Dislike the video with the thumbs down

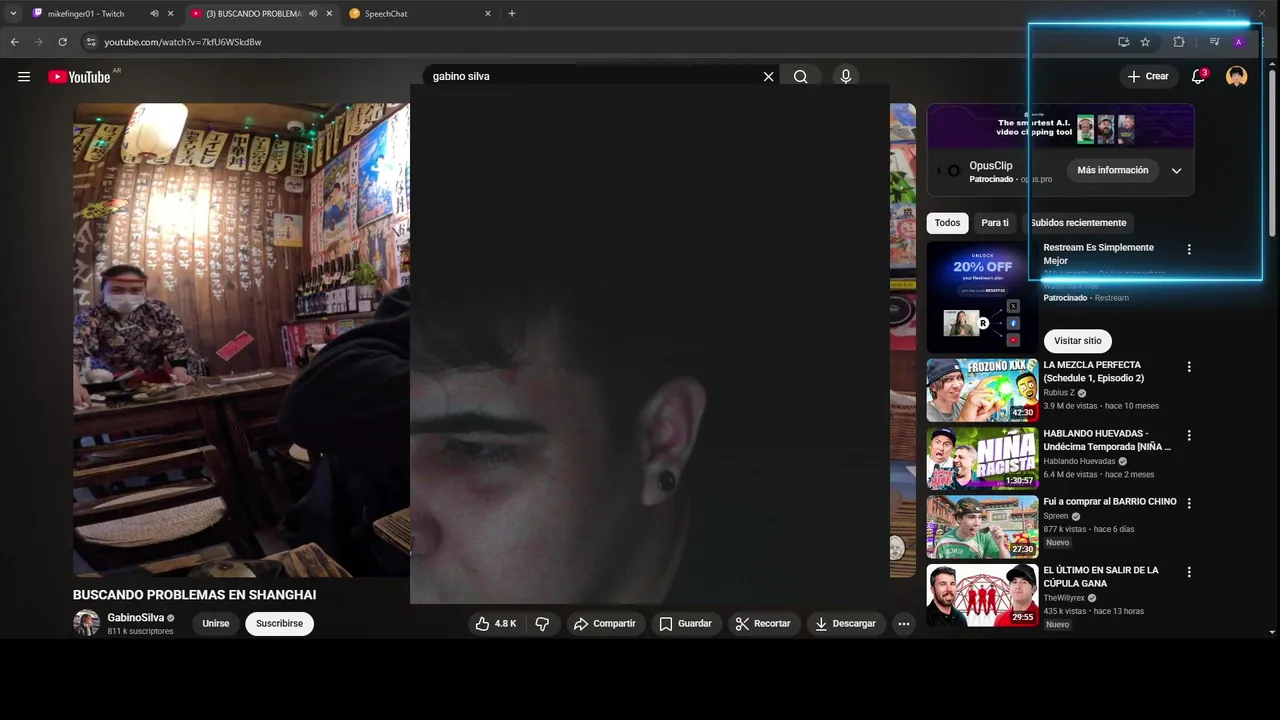pyautogui.click(x=542, y=623)
